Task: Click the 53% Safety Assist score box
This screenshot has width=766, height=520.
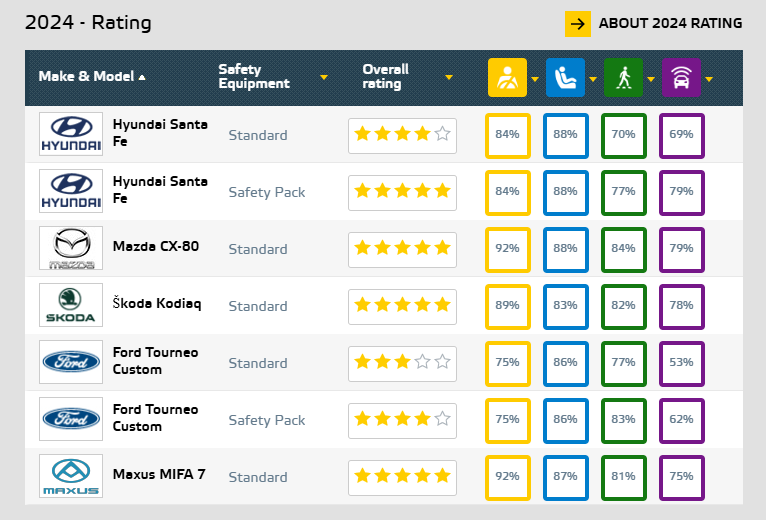Action: coord(681,364)
